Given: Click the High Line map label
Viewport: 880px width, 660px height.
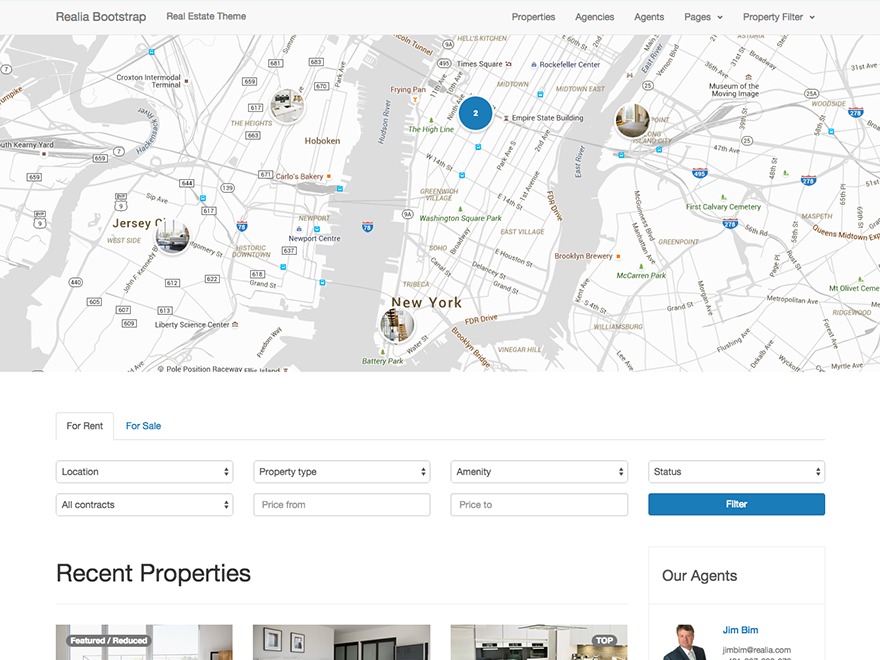Looking at the screenshot, I should [x=431, y=129].
